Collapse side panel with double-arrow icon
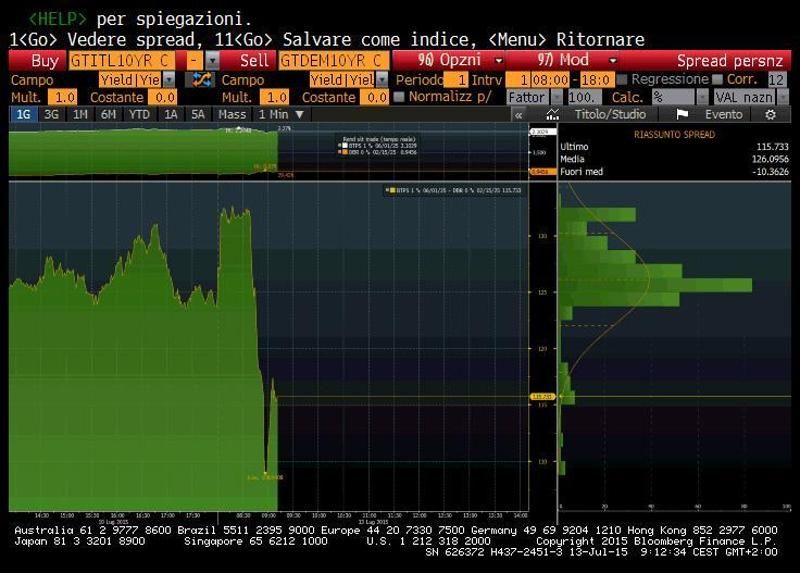Image resolution: width=800 pixels, height=573 pixels. [x=518, y=114]
